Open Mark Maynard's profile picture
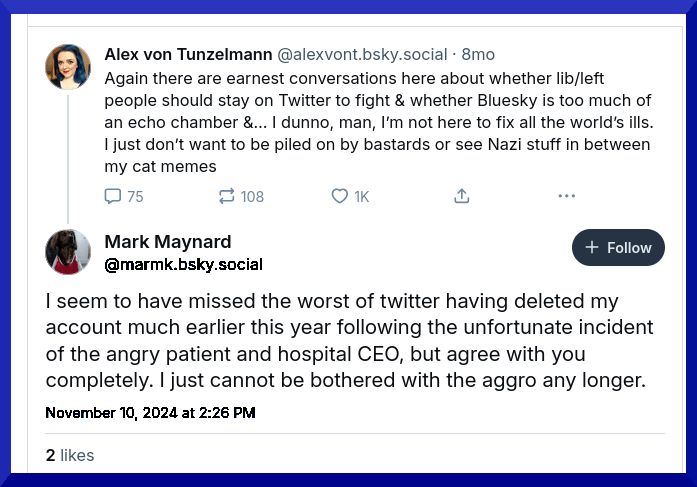This screenshot has height=487, width=697. (x=68, y=251)
